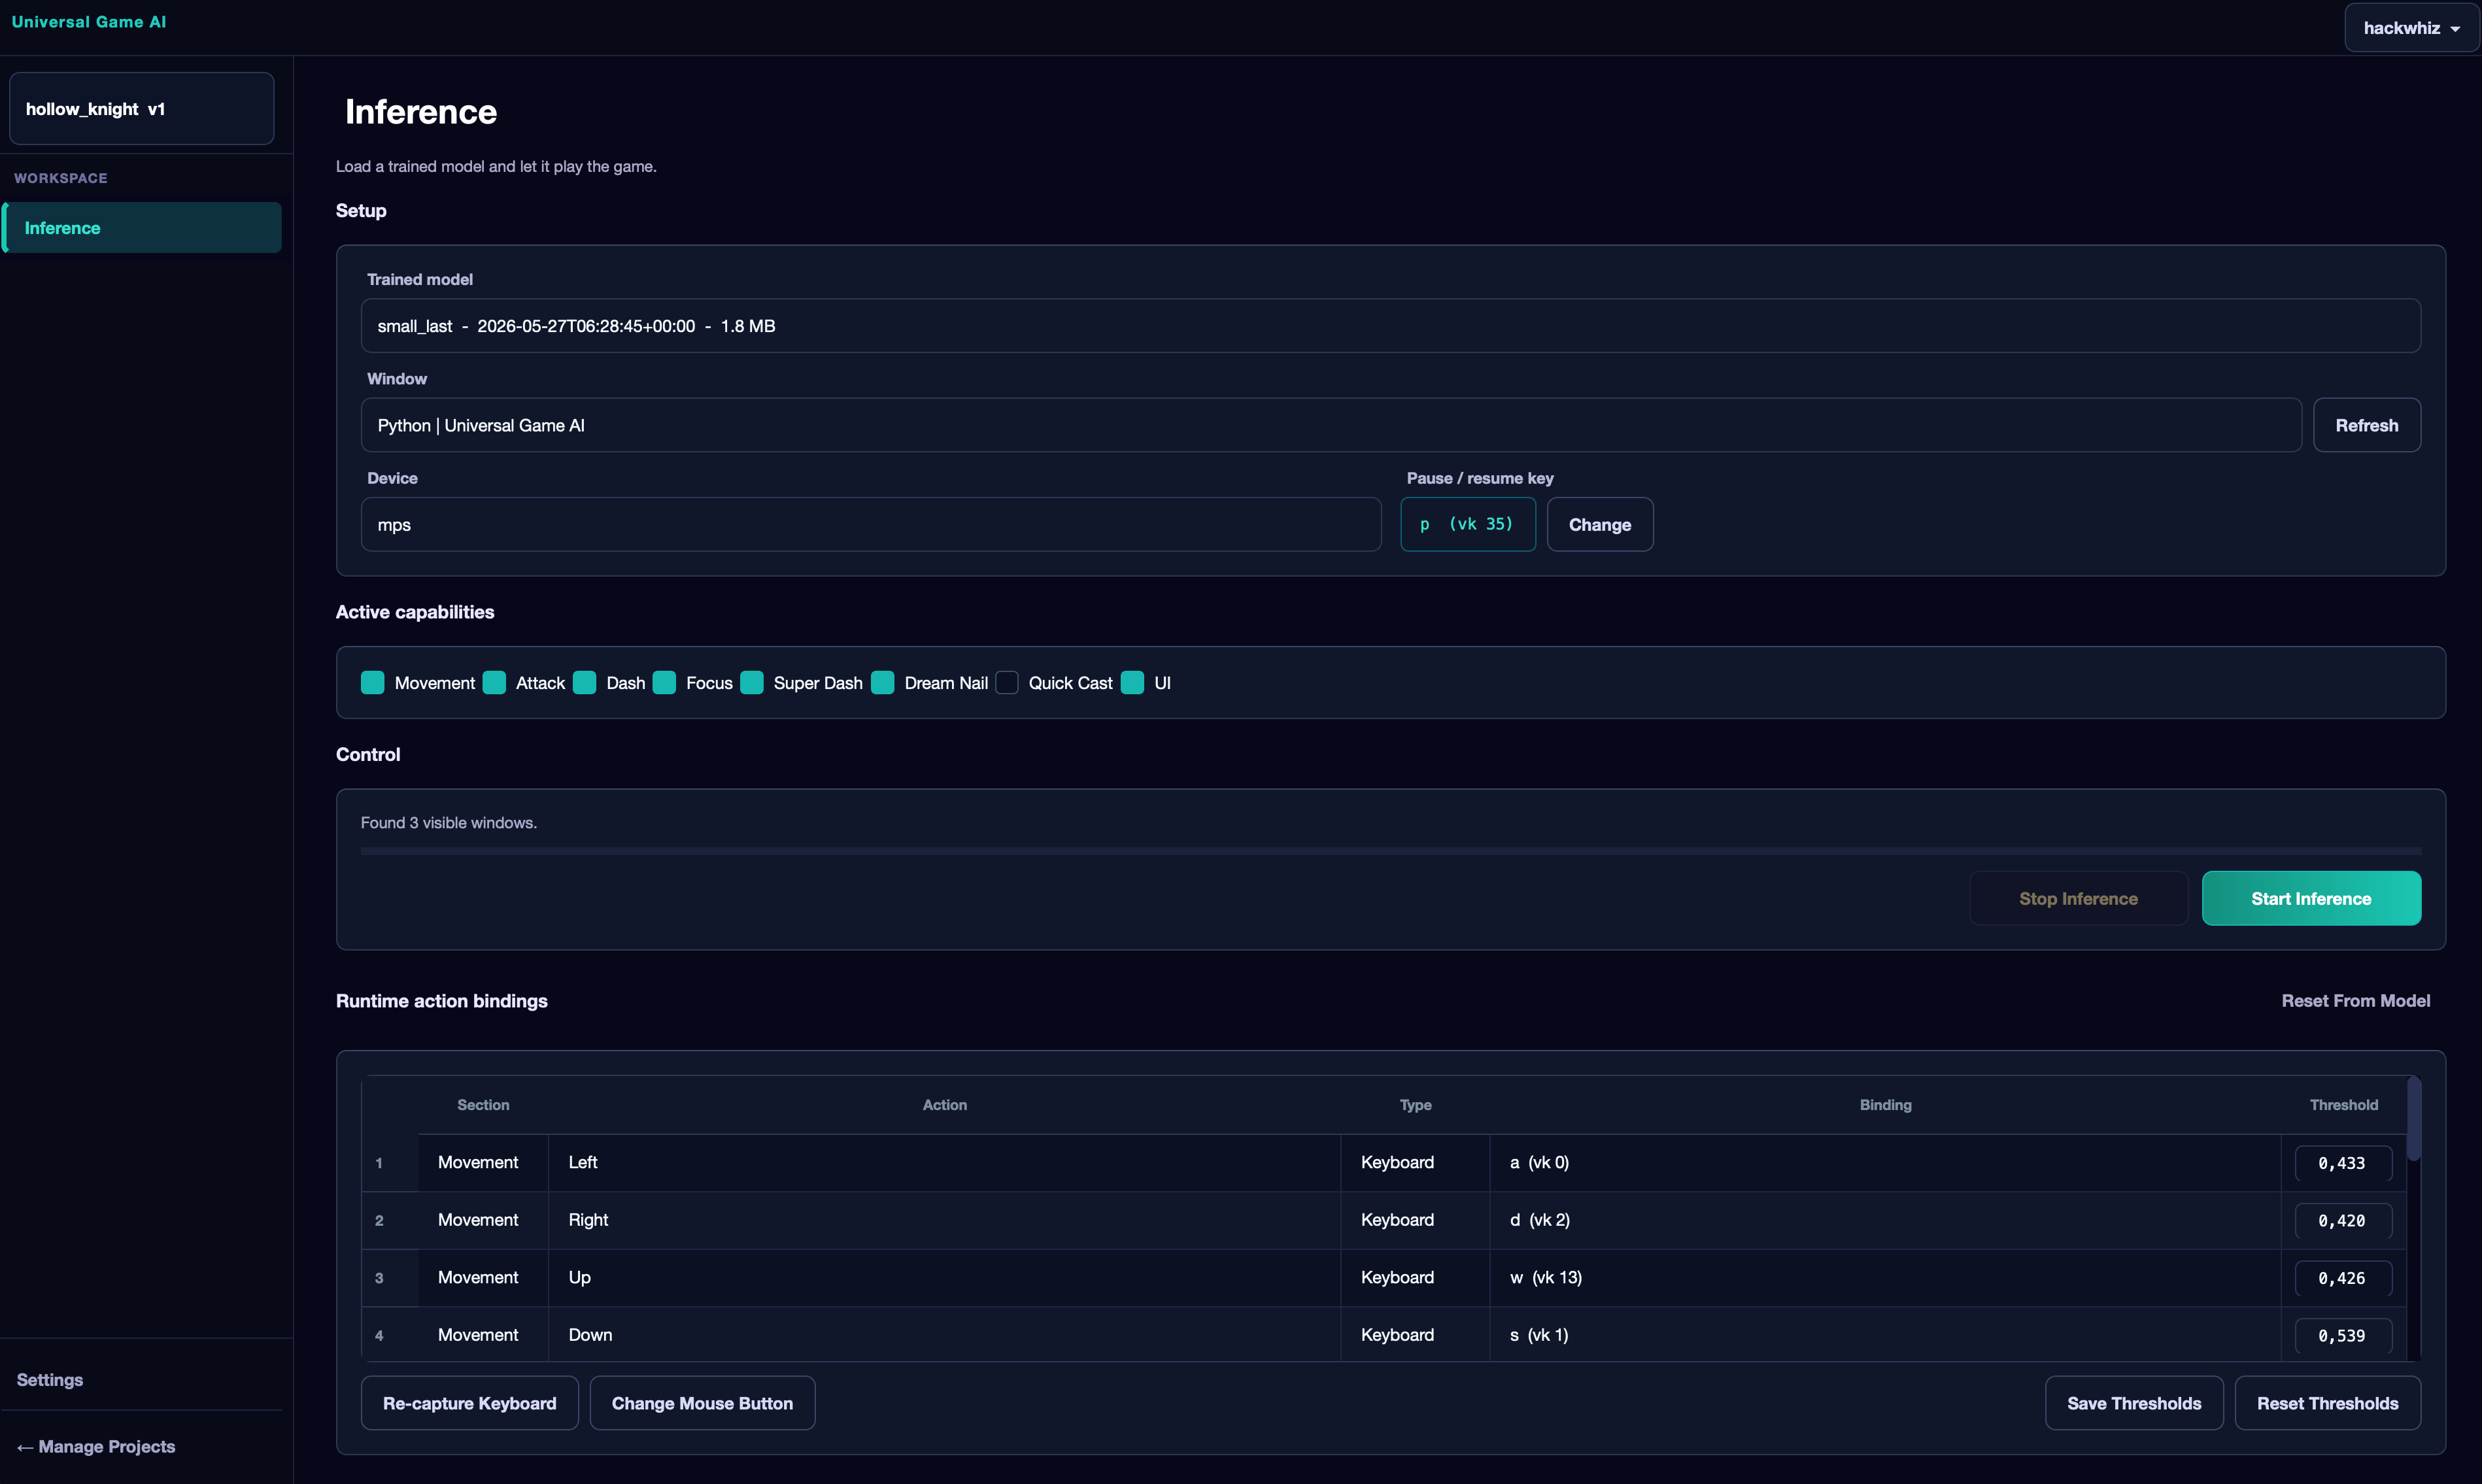This screenshot has height=1484, width=2482.
Task: Open the hollow_knight v1 project selector
Action: 142,108
